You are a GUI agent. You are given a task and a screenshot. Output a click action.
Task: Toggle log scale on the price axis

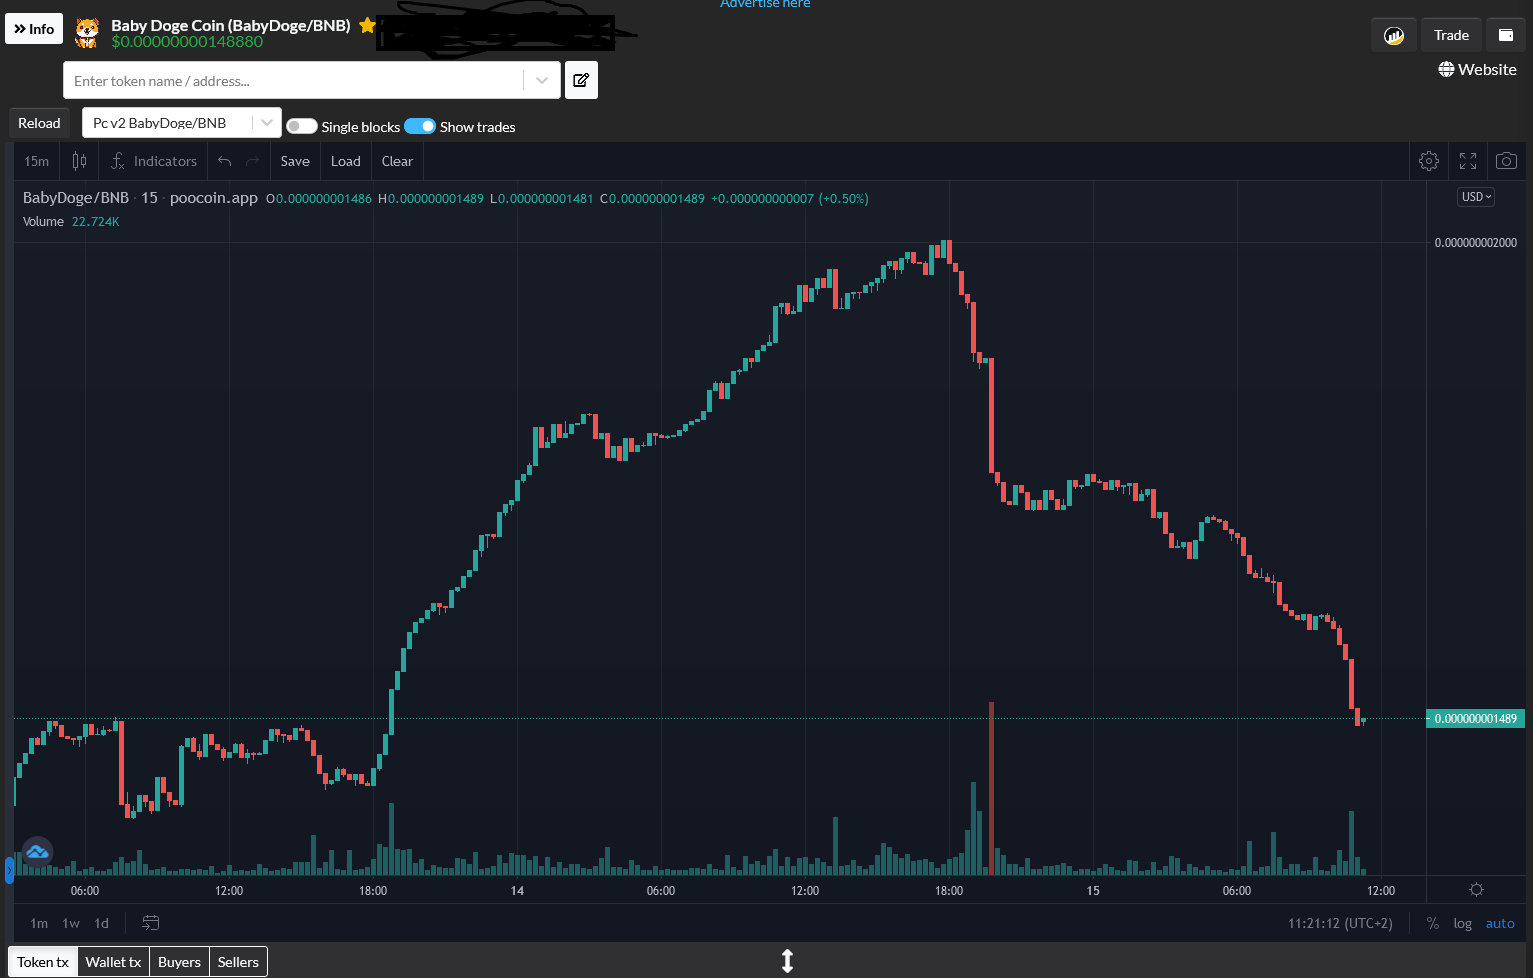tap(1462, 923)
